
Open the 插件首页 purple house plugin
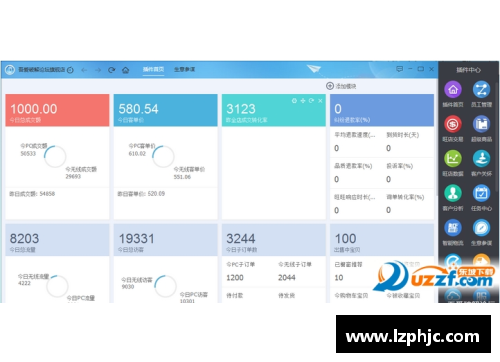(x=453, y=89)
